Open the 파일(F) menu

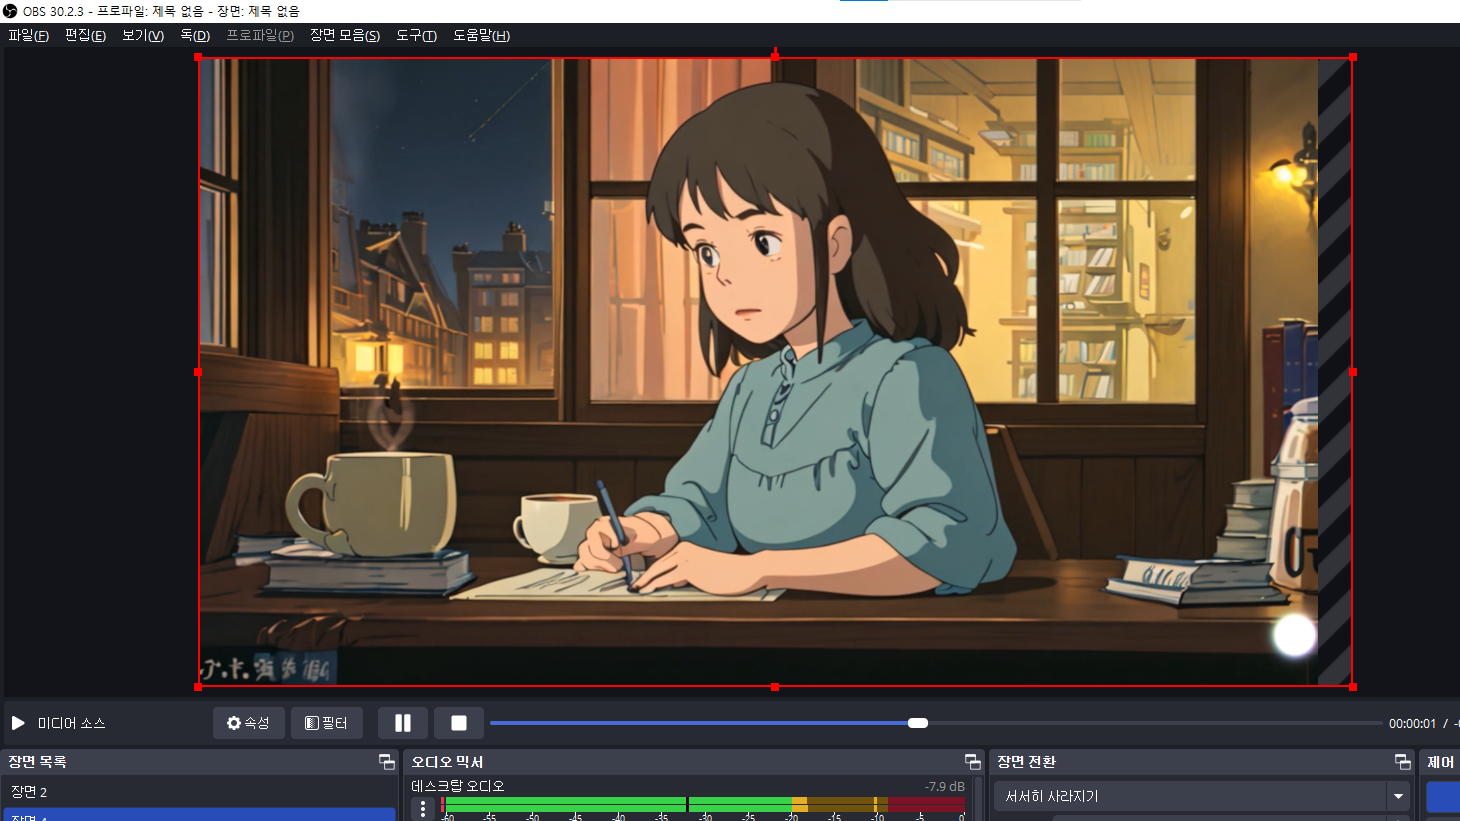(29, 35)
